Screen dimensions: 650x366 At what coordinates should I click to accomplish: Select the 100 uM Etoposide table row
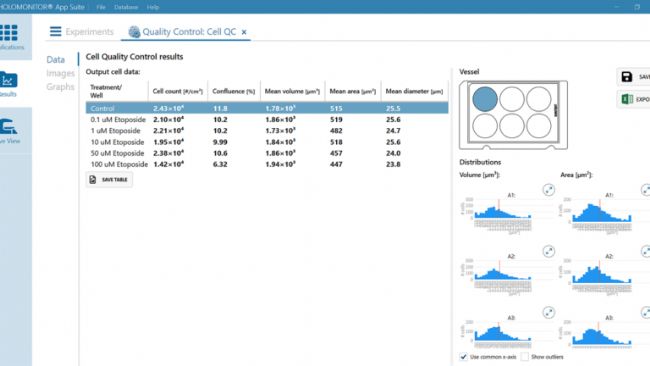point(267,164)
